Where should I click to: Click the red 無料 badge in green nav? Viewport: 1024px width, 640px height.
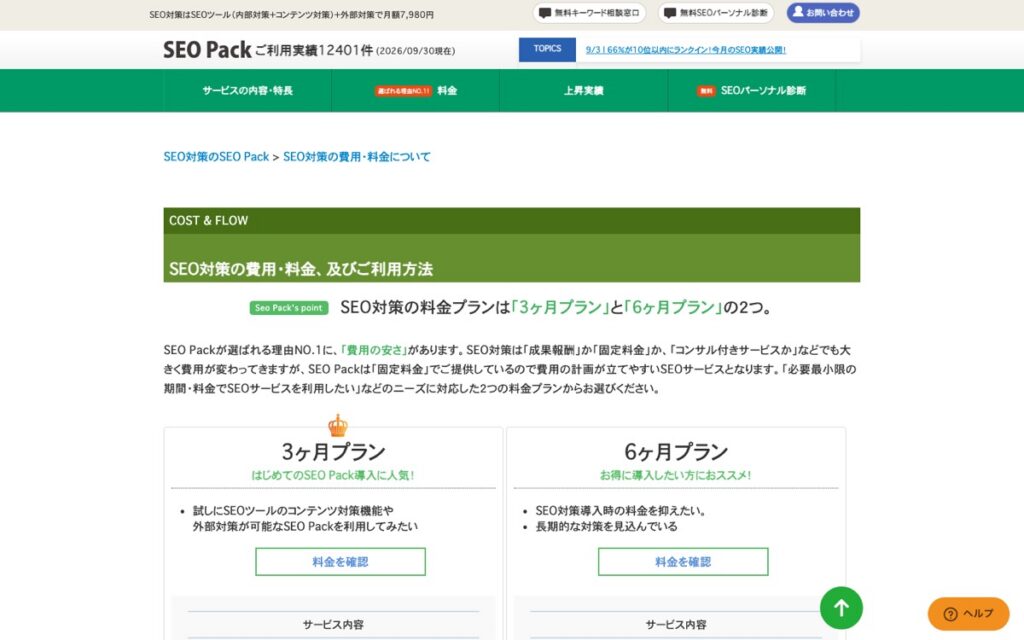coord(706,91)
